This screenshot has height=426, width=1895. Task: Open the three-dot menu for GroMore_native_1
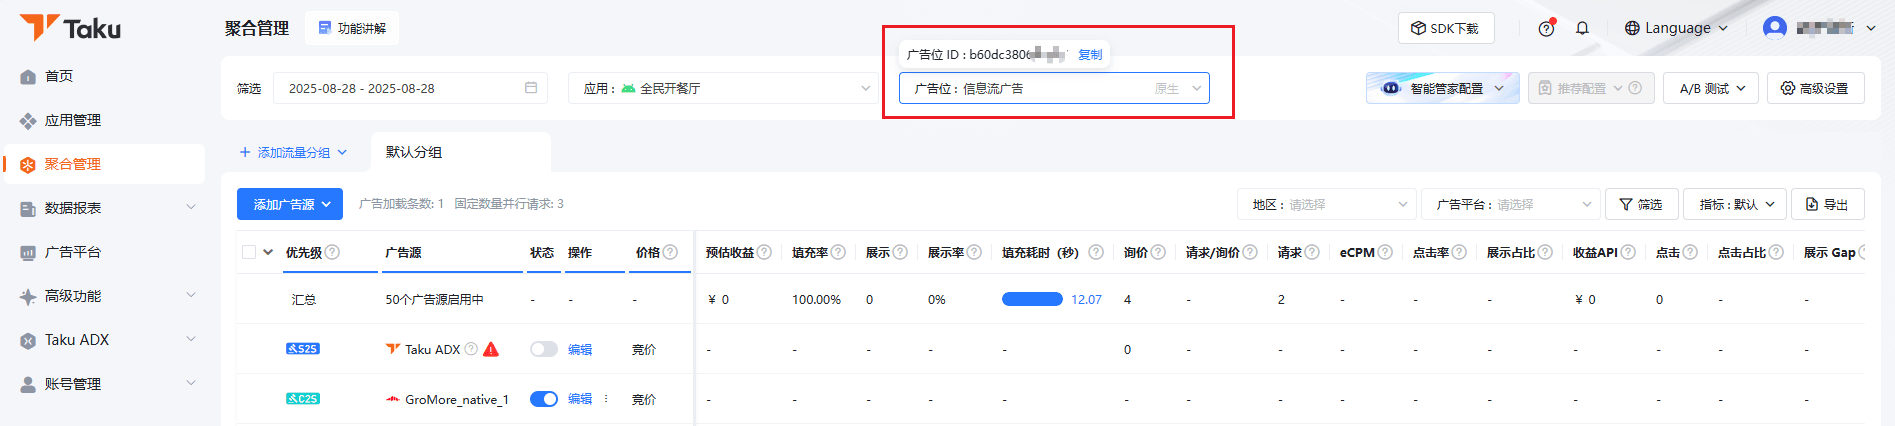point(606,399)
